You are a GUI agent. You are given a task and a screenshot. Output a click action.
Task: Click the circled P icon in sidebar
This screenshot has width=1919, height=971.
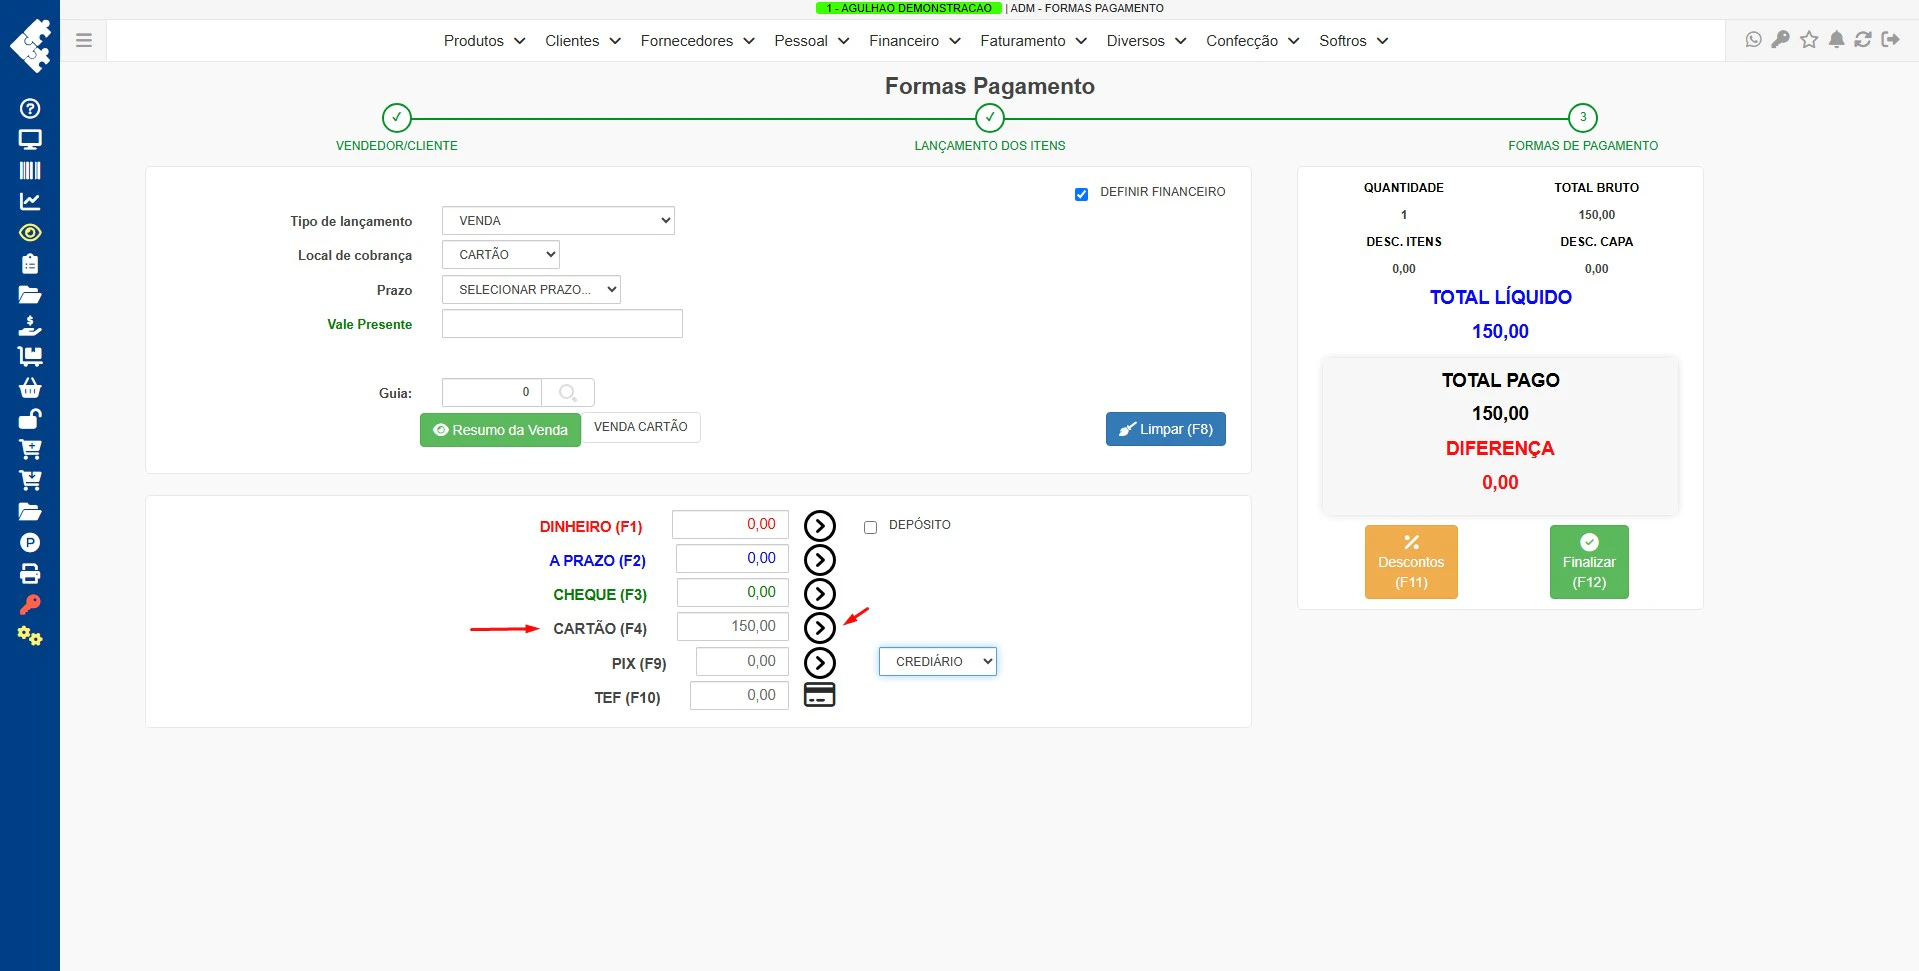coord(30,542)
